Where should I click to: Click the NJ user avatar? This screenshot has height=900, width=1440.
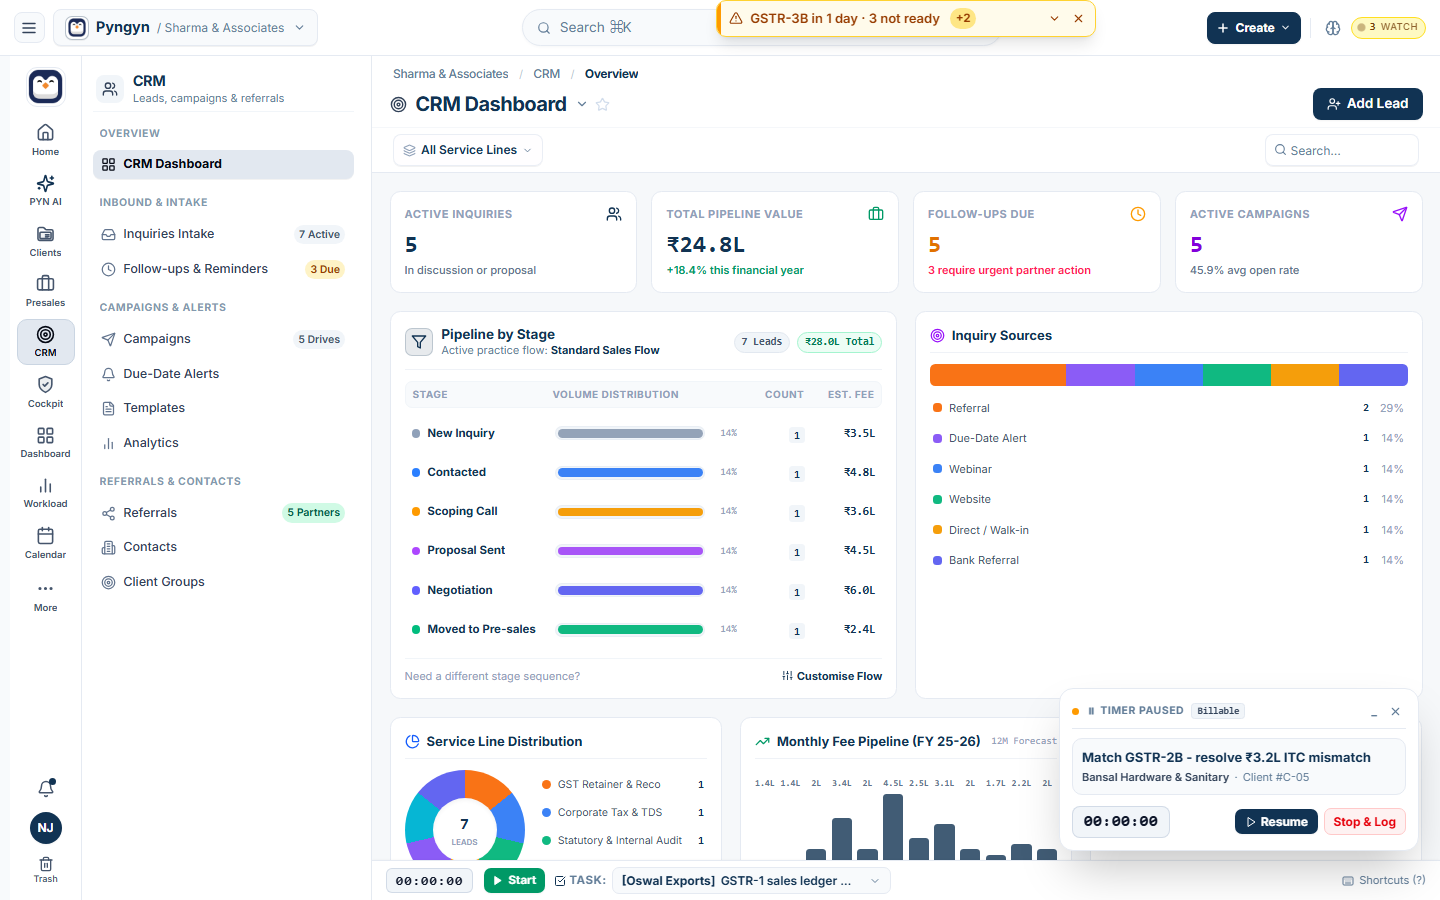(46, 828)
